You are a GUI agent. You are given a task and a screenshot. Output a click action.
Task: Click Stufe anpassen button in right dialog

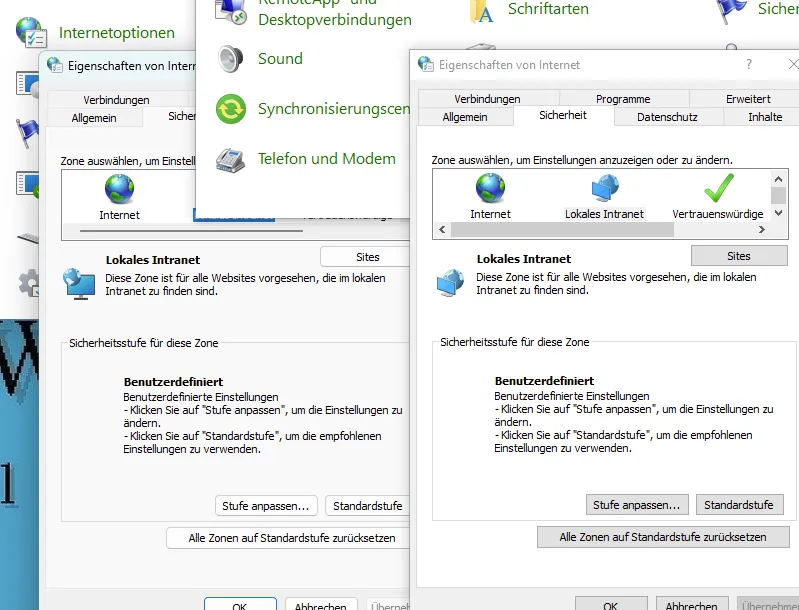[637, 505]
